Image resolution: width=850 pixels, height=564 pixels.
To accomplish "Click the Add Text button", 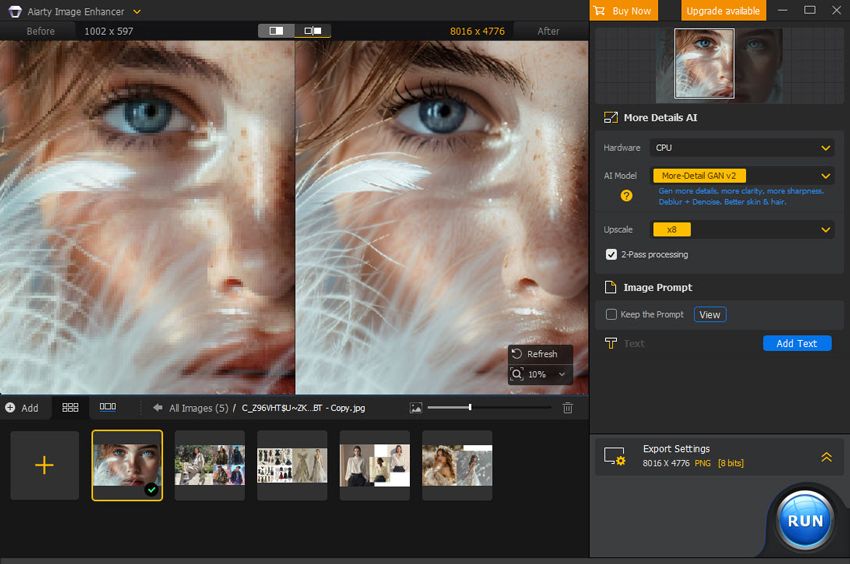I will [x=796, y=343].
